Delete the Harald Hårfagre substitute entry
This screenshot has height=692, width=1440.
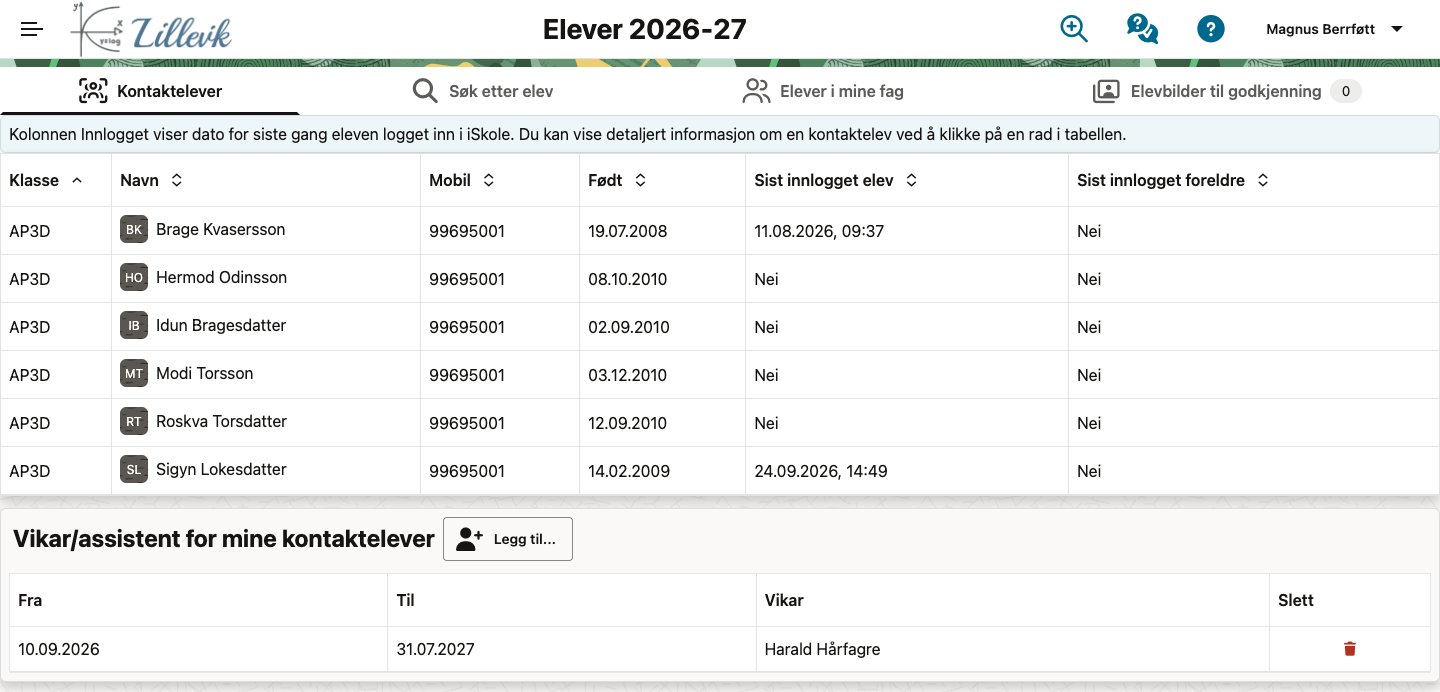[1350, 649]
